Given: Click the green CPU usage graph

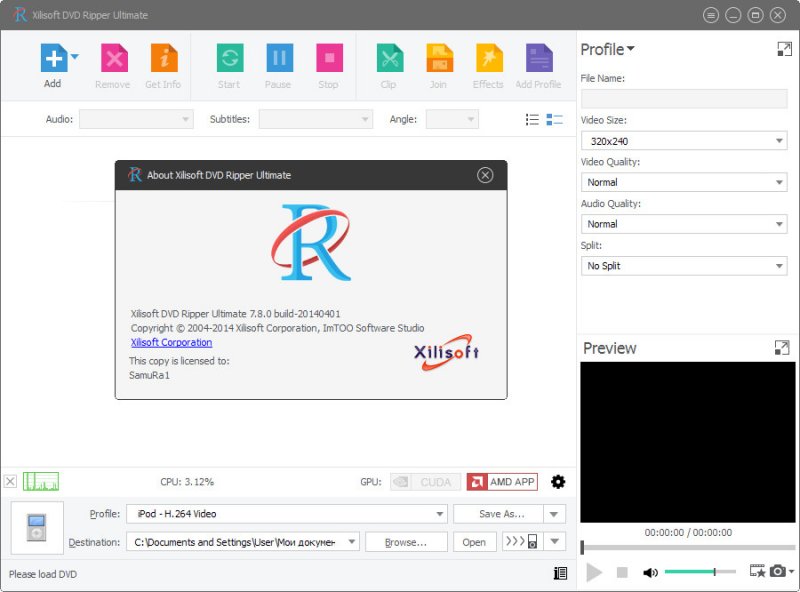Looking at the screenshot, I should 41,481.
